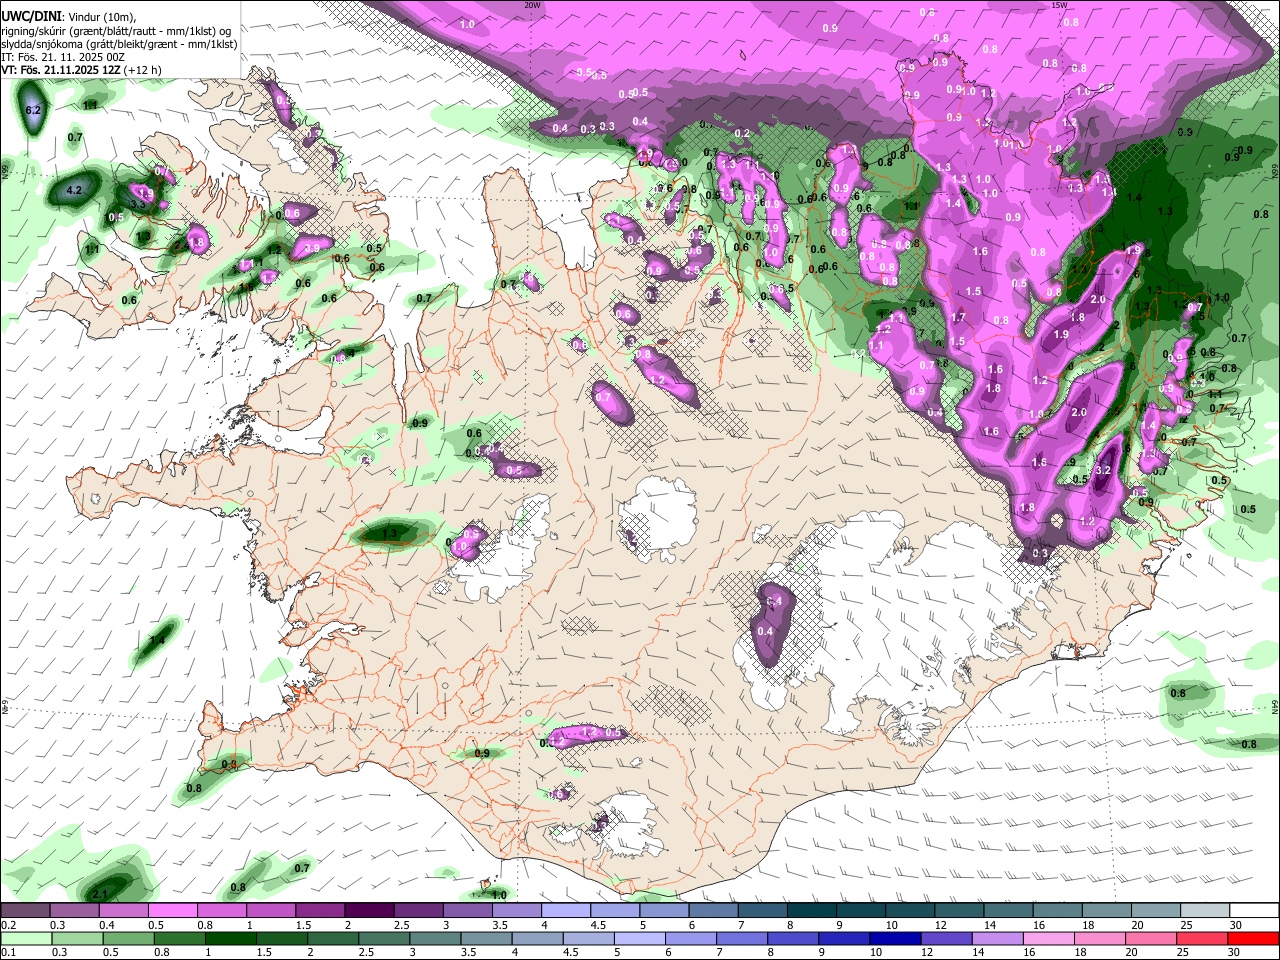This screenshot has width=1280, height=960.
Task: Click the lower legend swatch starting at 0.3
Action: pos(75,939)
